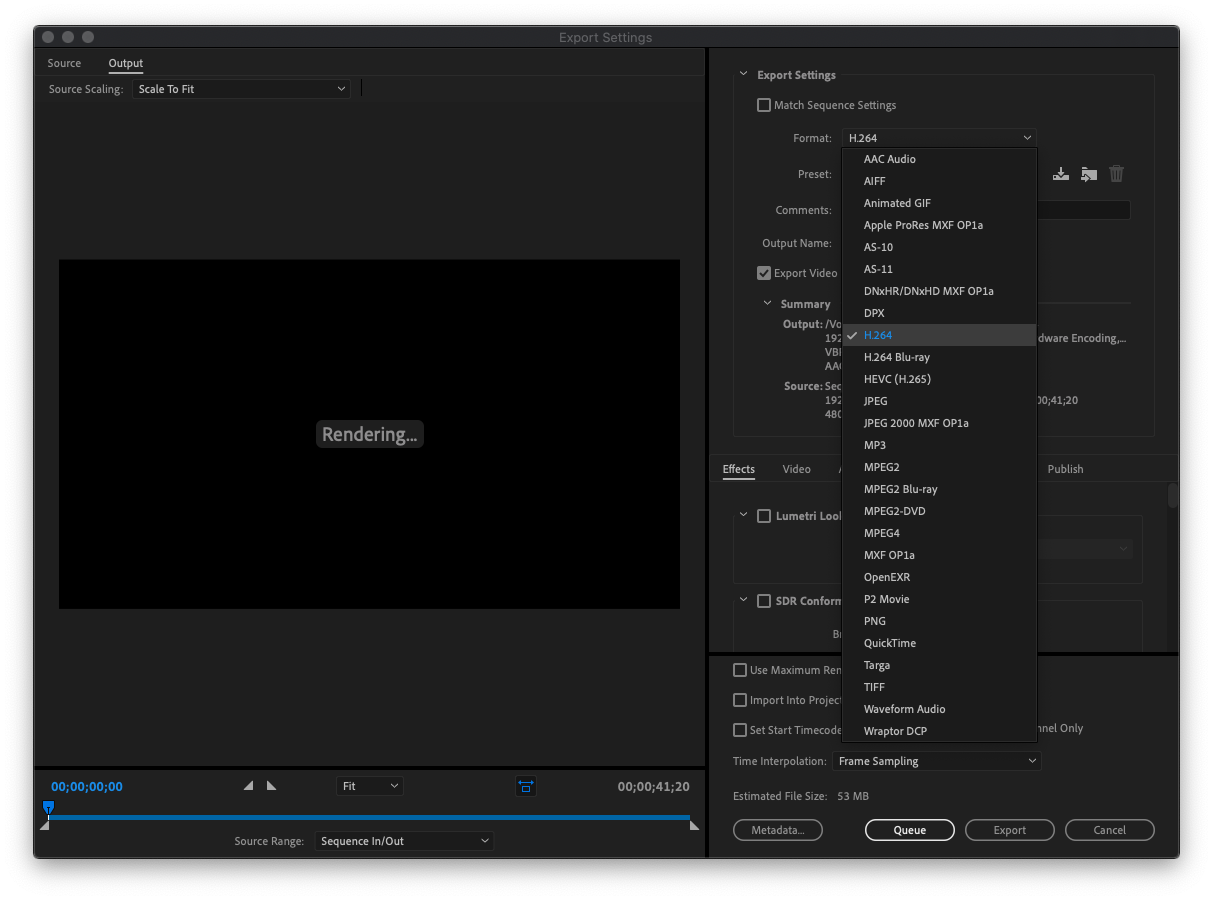Click the Set Out Point triangle icon
Viewport: 1213px width, 900px height.
271,786
